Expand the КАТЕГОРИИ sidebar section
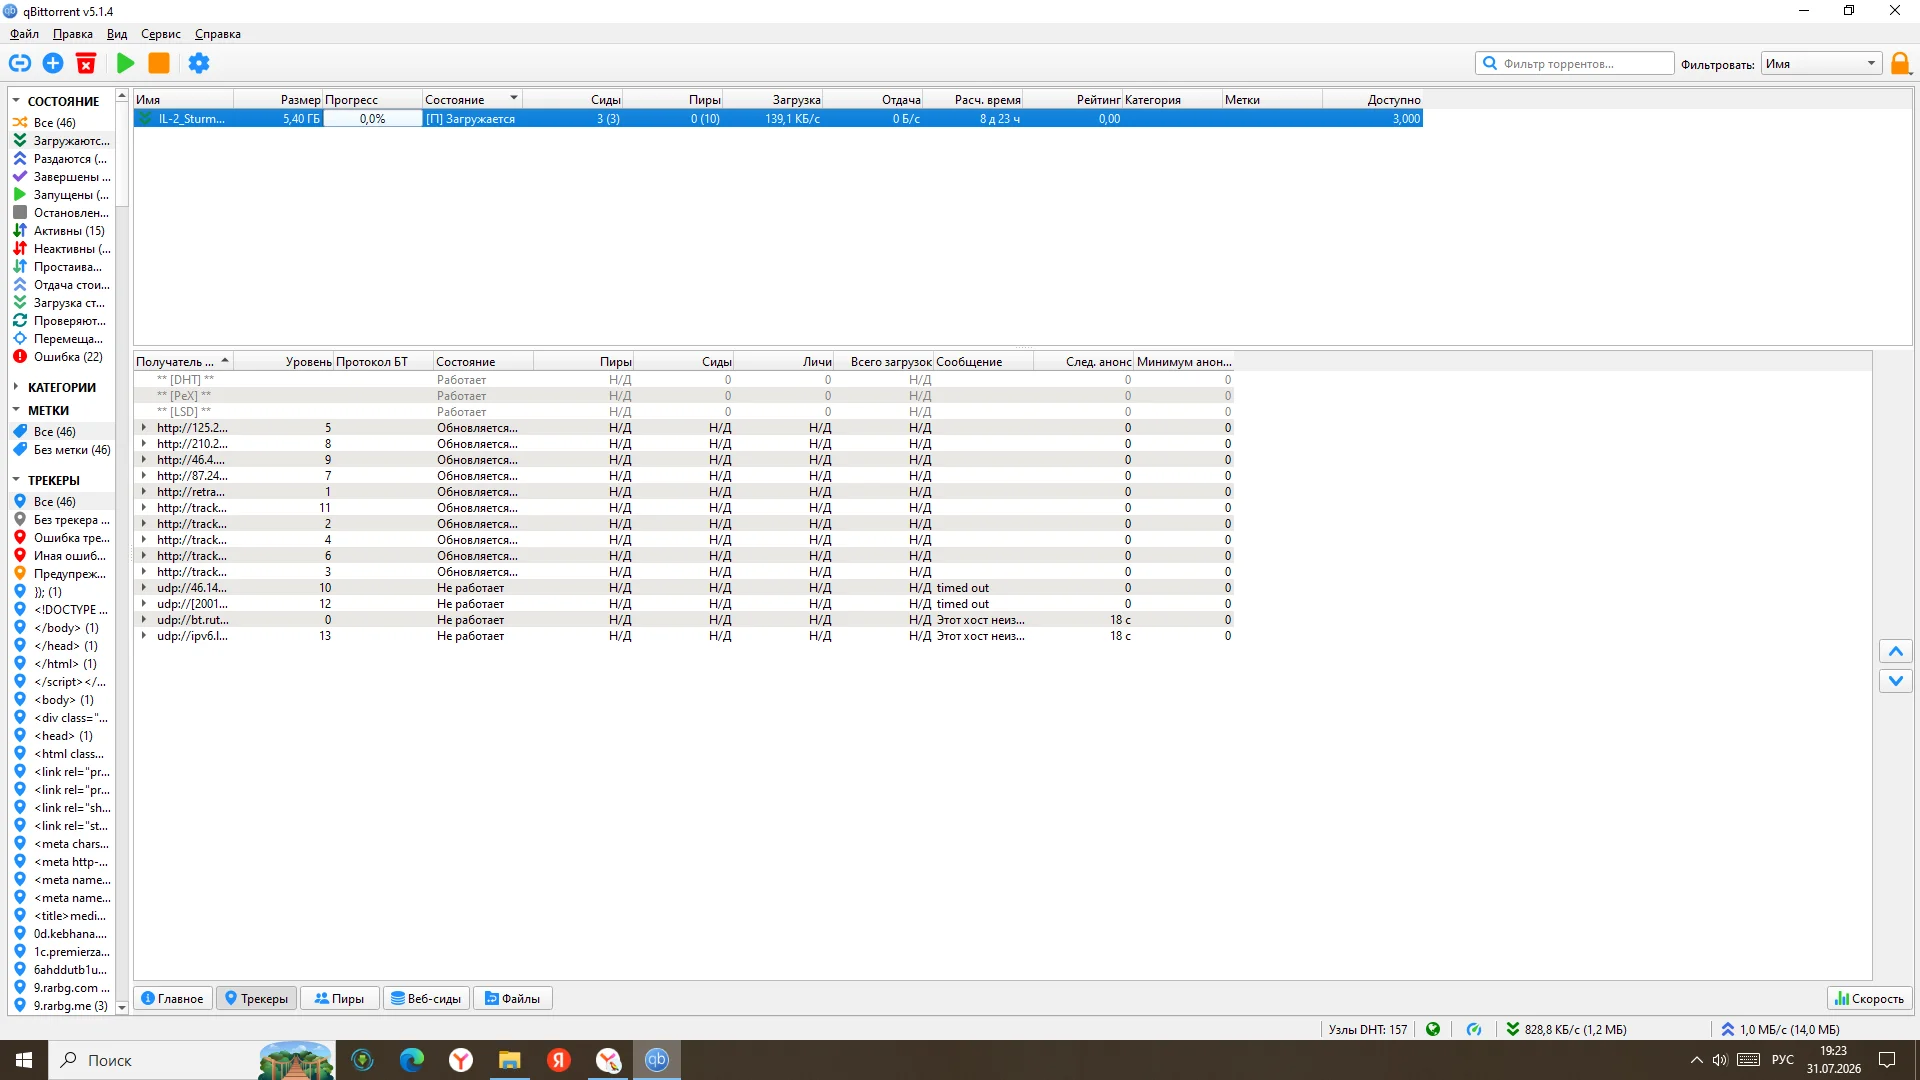The image size is (1920, 1080). pyautogui.click(x=16, y=387)
